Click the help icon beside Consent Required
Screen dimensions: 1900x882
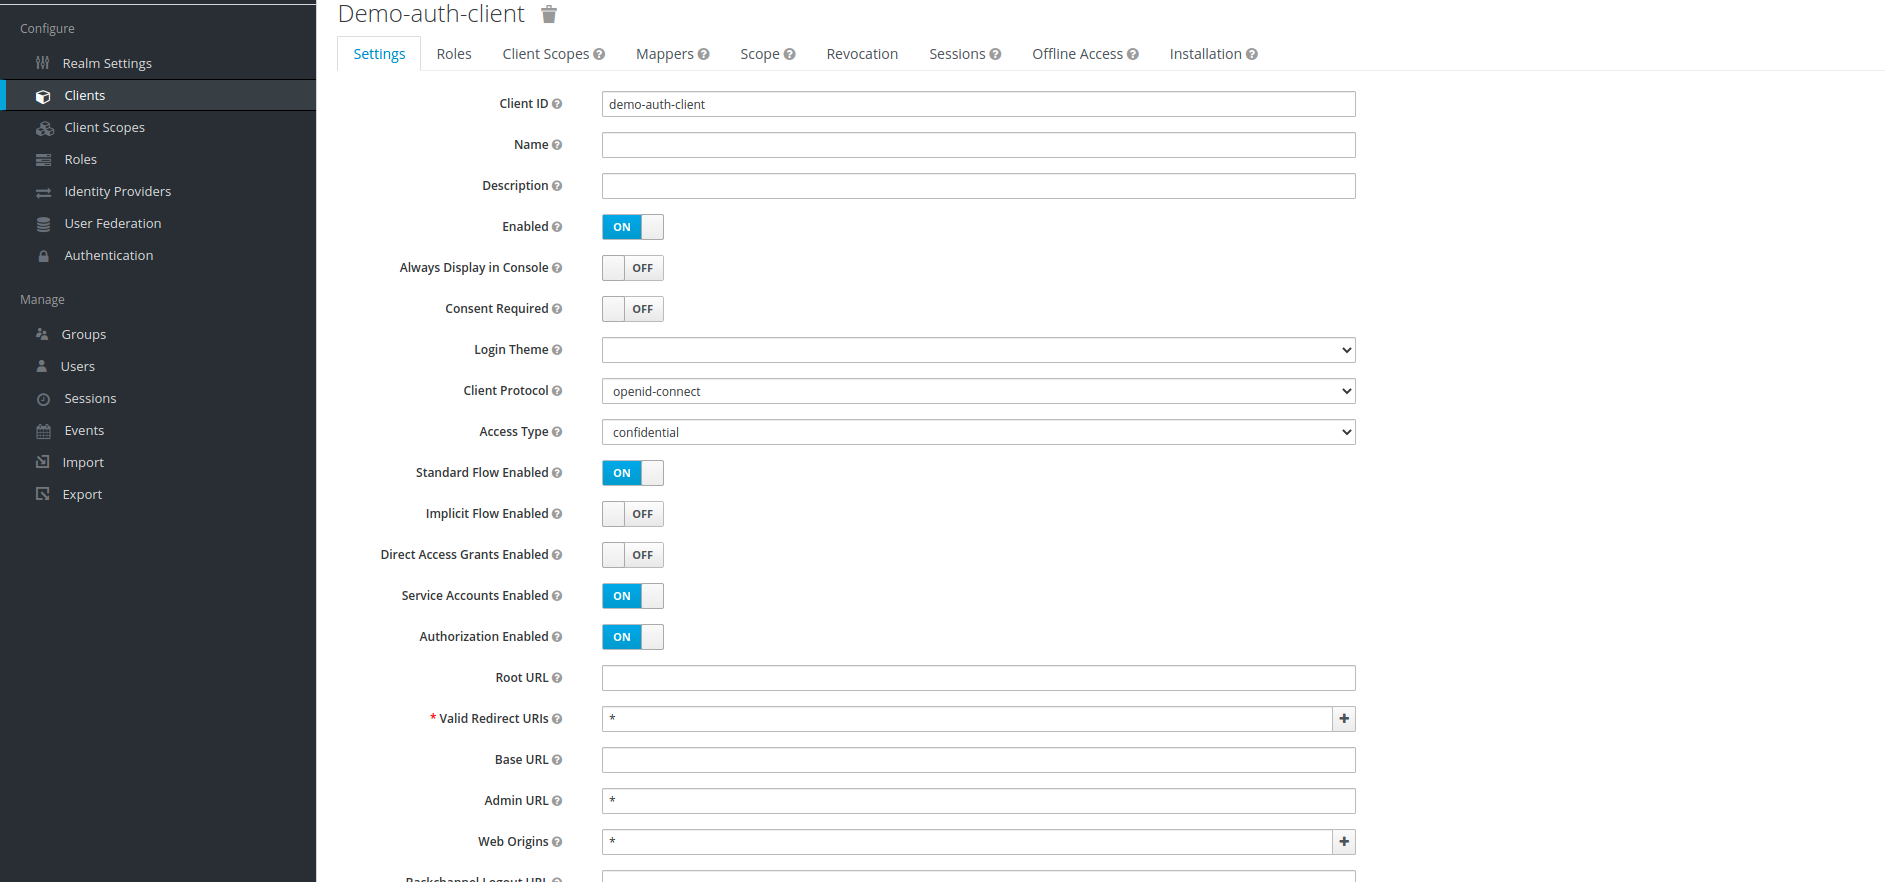pos(557,309)
